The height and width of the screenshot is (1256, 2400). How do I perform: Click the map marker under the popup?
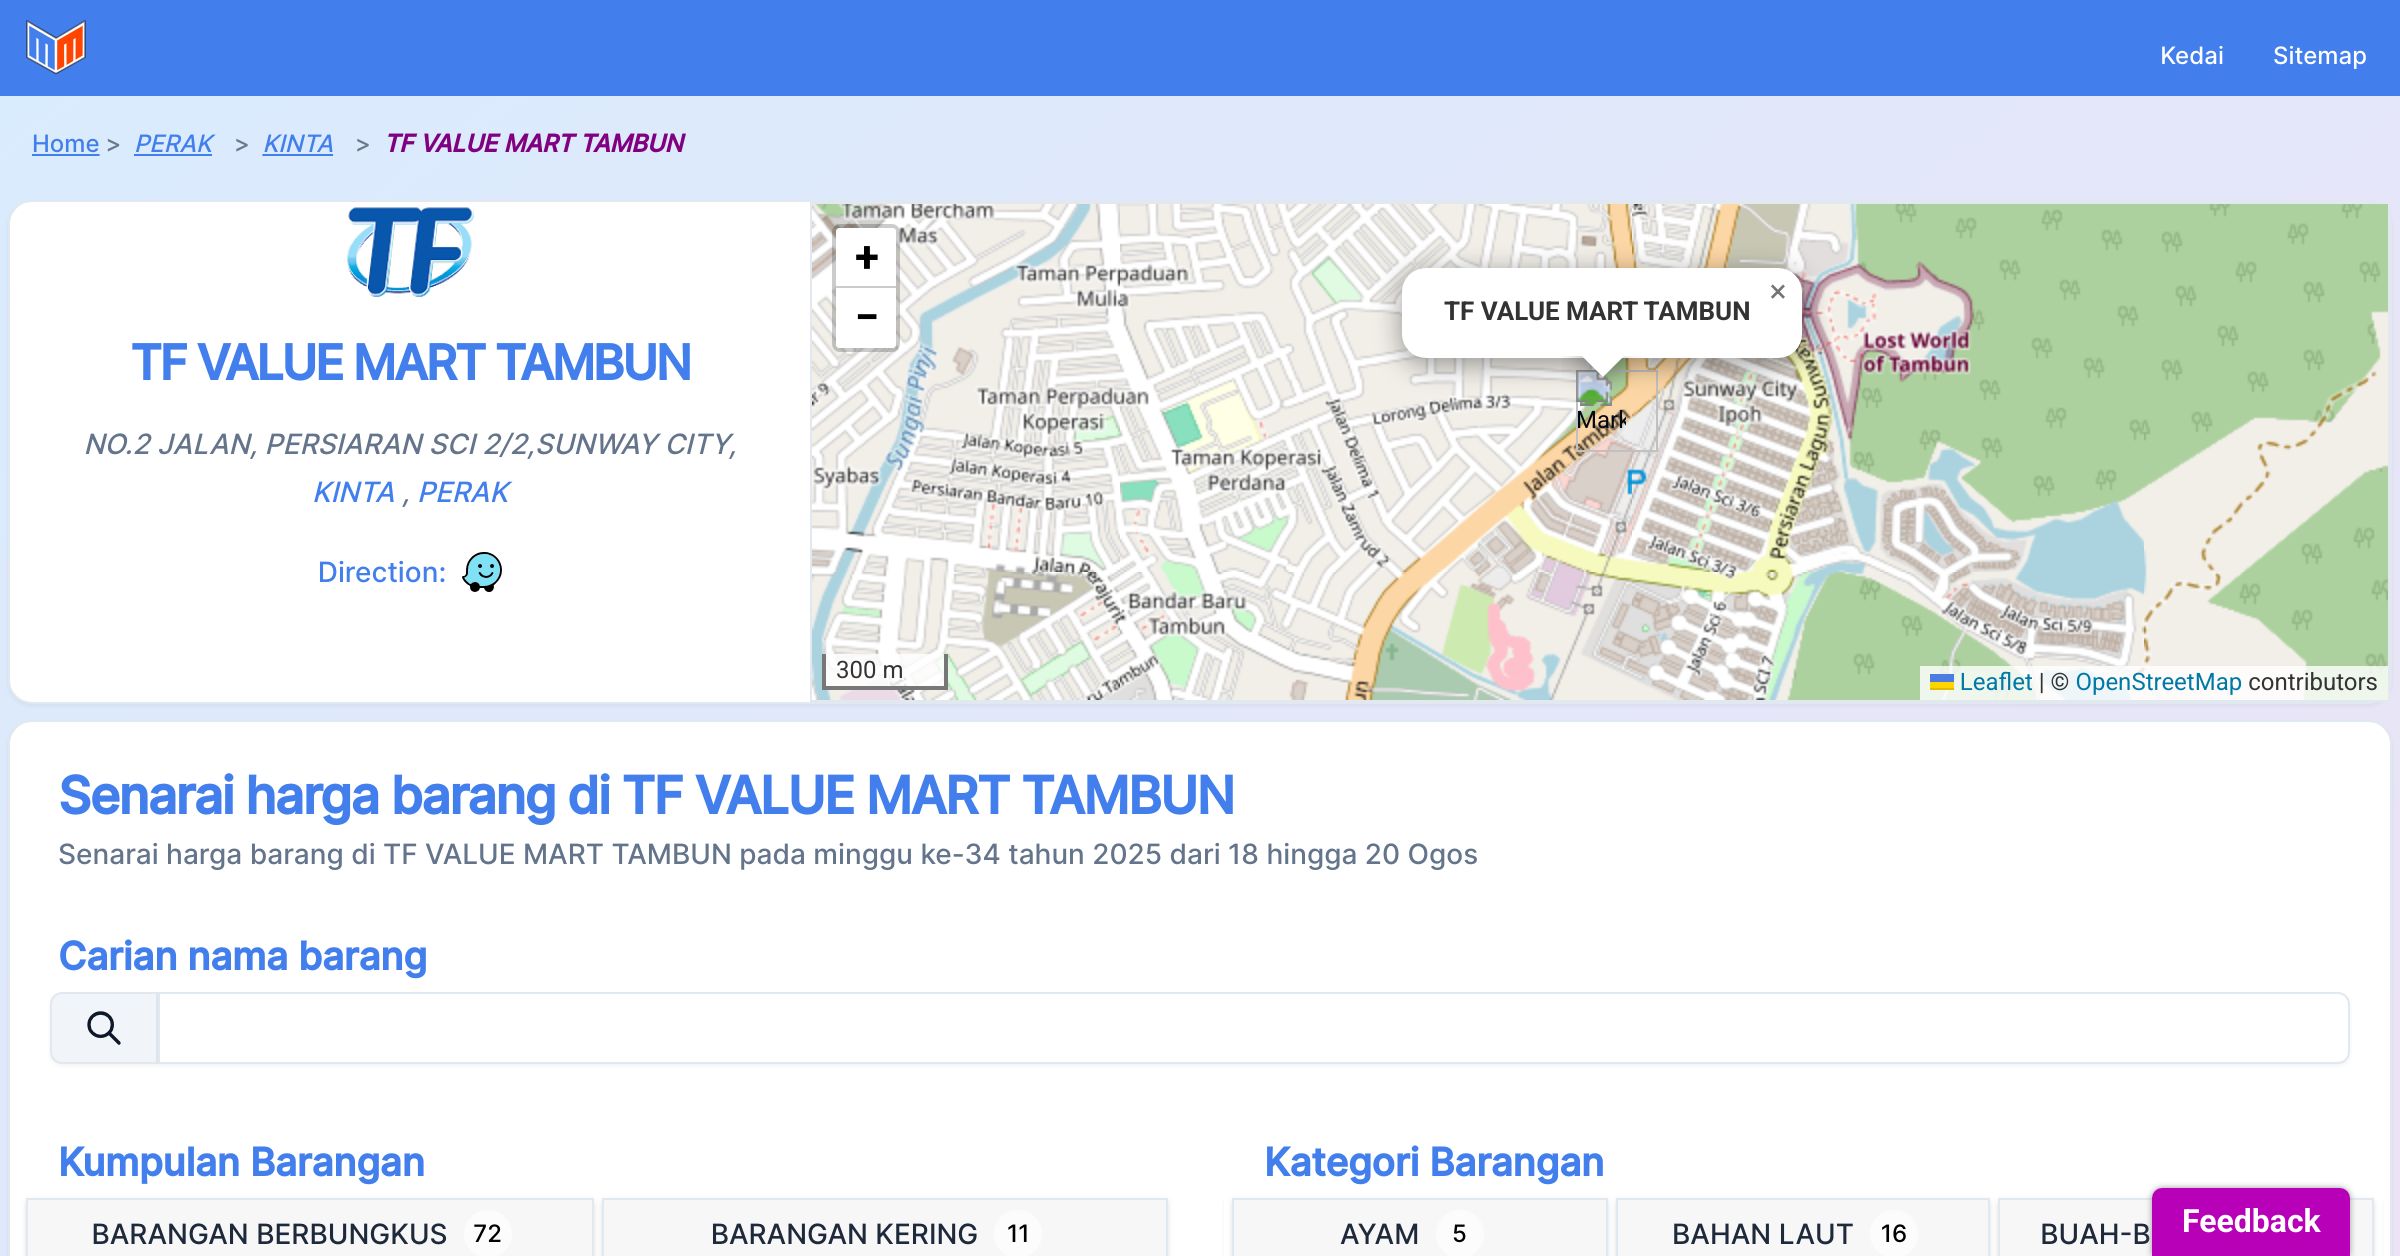pos(1594,390)
